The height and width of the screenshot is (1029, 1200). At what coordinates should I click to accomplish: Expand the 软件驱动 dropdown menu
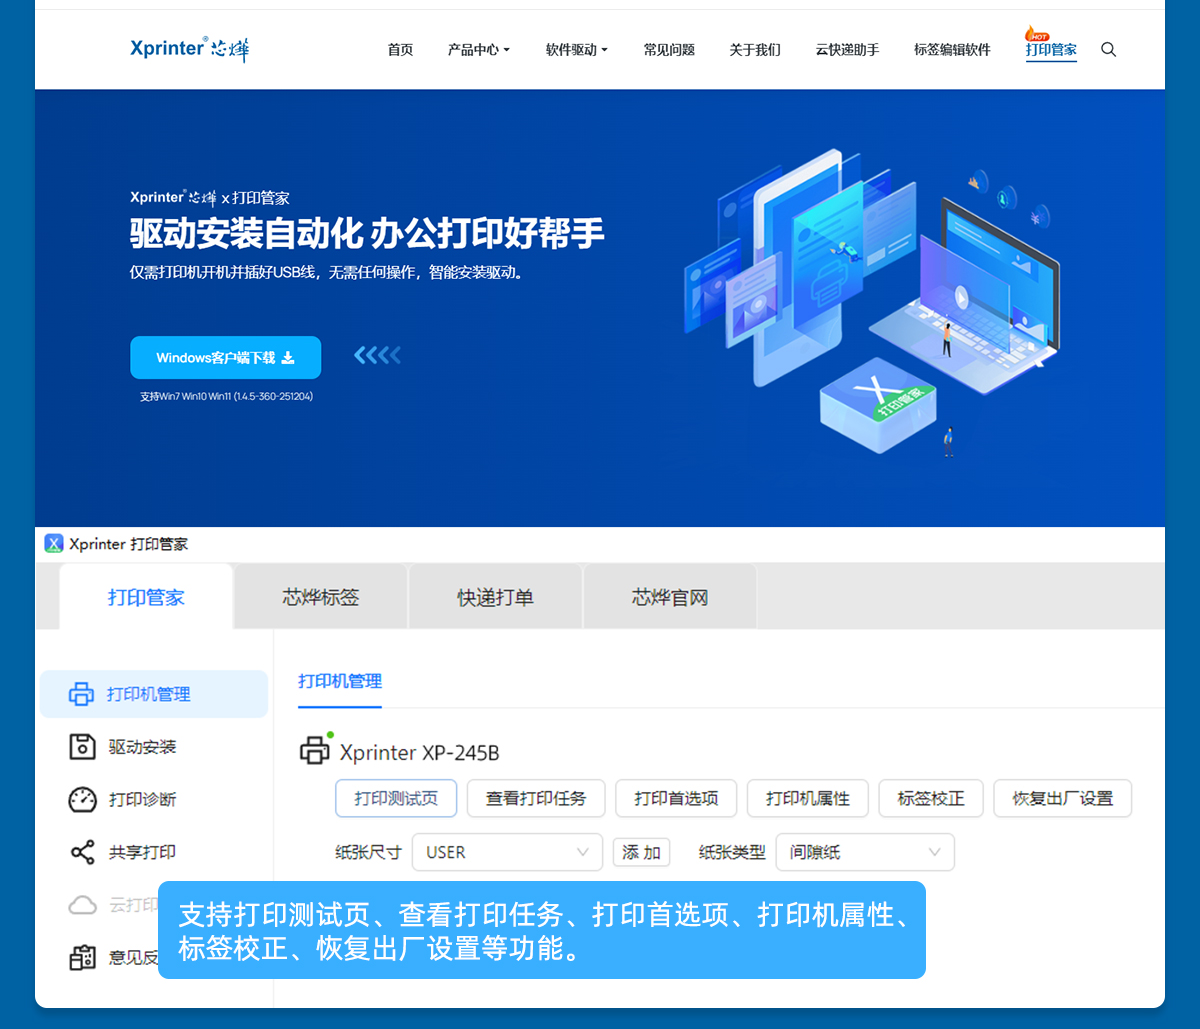tap(576, 50)
